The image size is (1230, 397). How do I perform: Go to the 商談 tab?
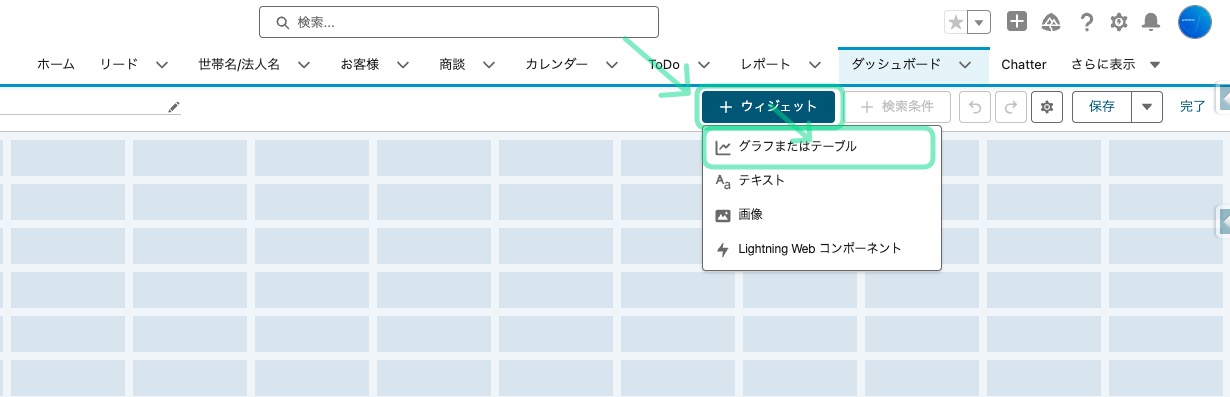coord(452,64)
